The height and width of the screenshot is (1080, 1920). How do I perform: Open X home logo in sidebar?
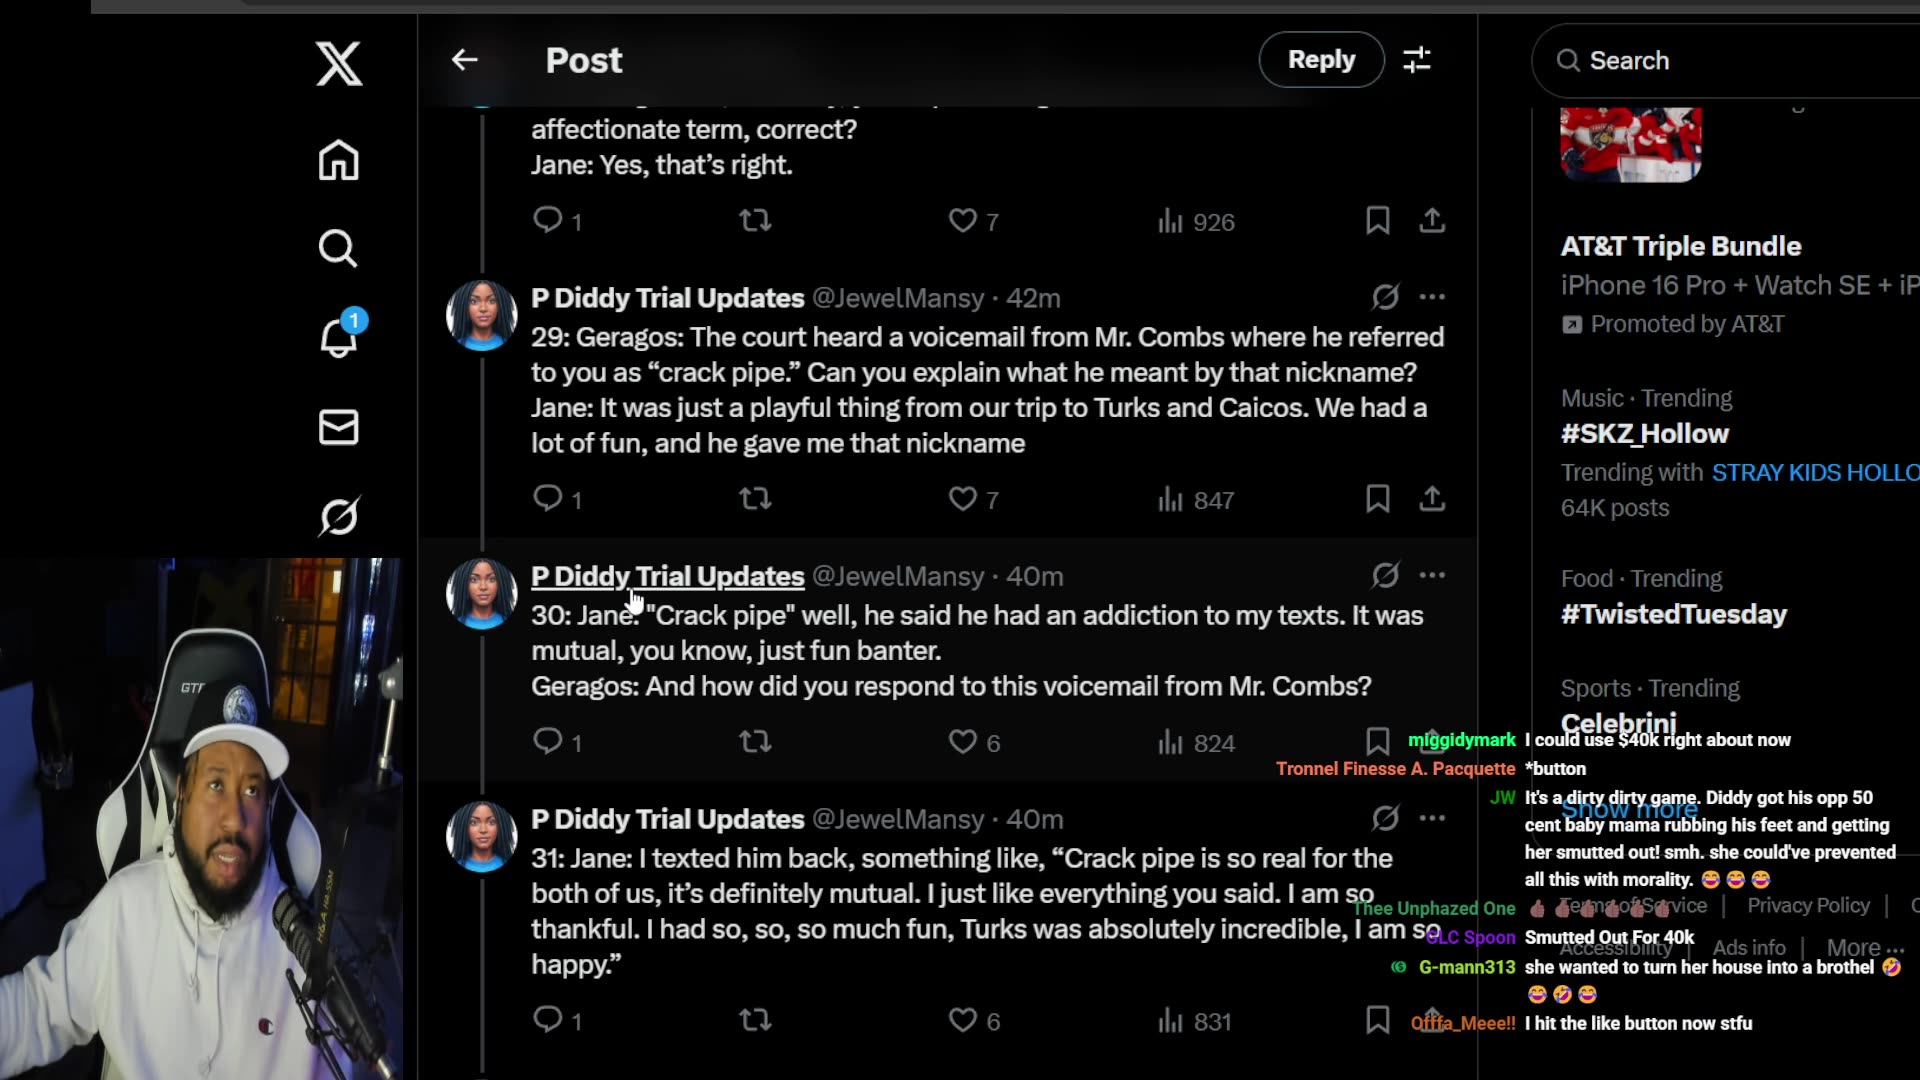pyautogui.click(x=339, y=64)
